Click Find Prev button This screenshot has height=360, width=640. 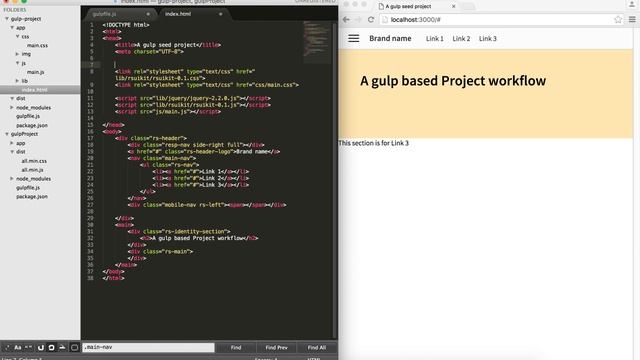(x=276, y=347)
